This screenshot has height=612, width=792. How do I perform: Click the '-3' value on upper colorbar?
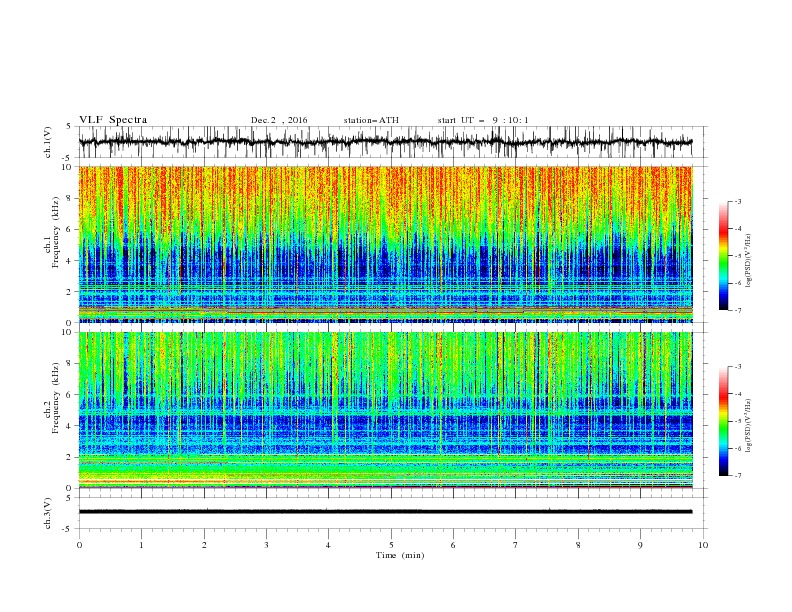pos(738,201)
